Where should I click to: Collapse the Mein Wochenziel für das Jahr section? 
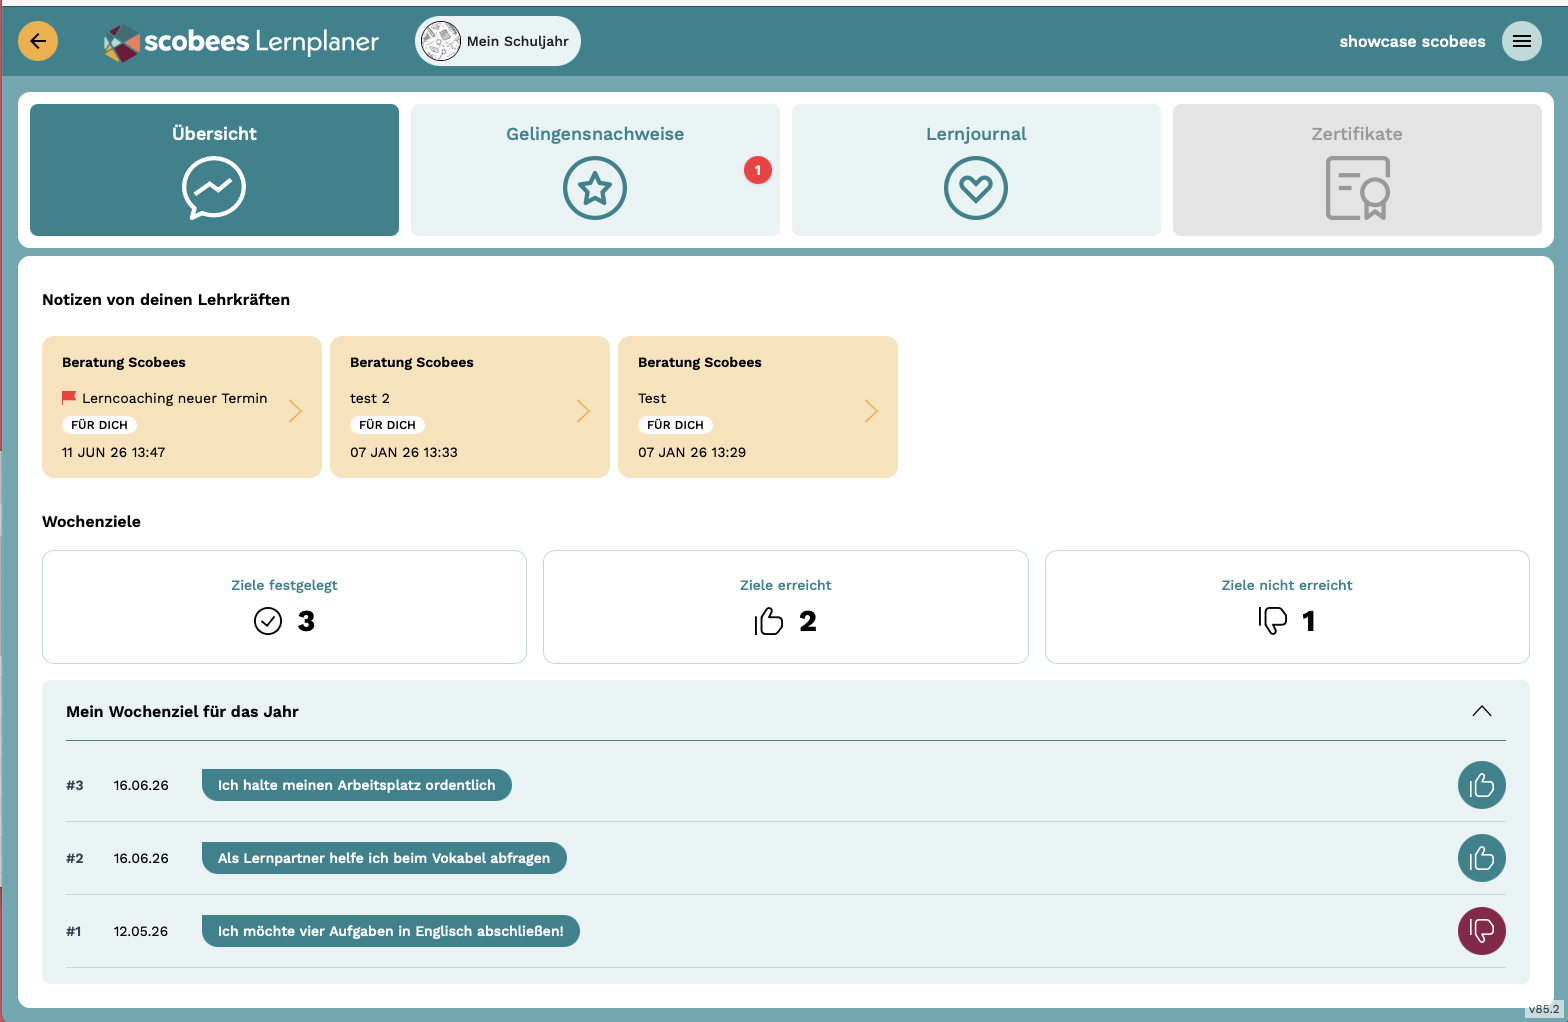click(1482, 711)
